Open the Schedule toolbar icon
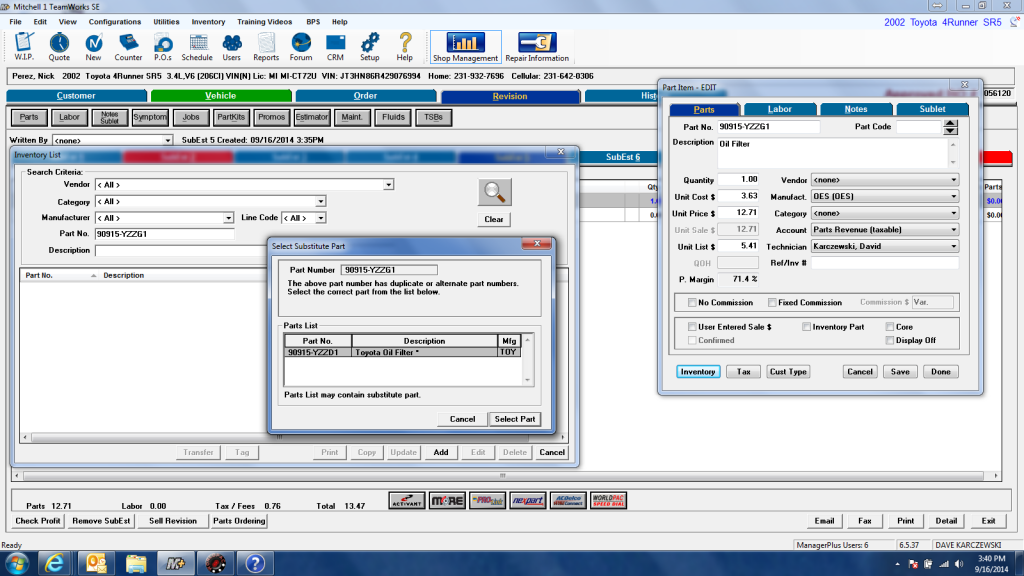Screen dimensions: 1024x576 click(x=197, y=46)
